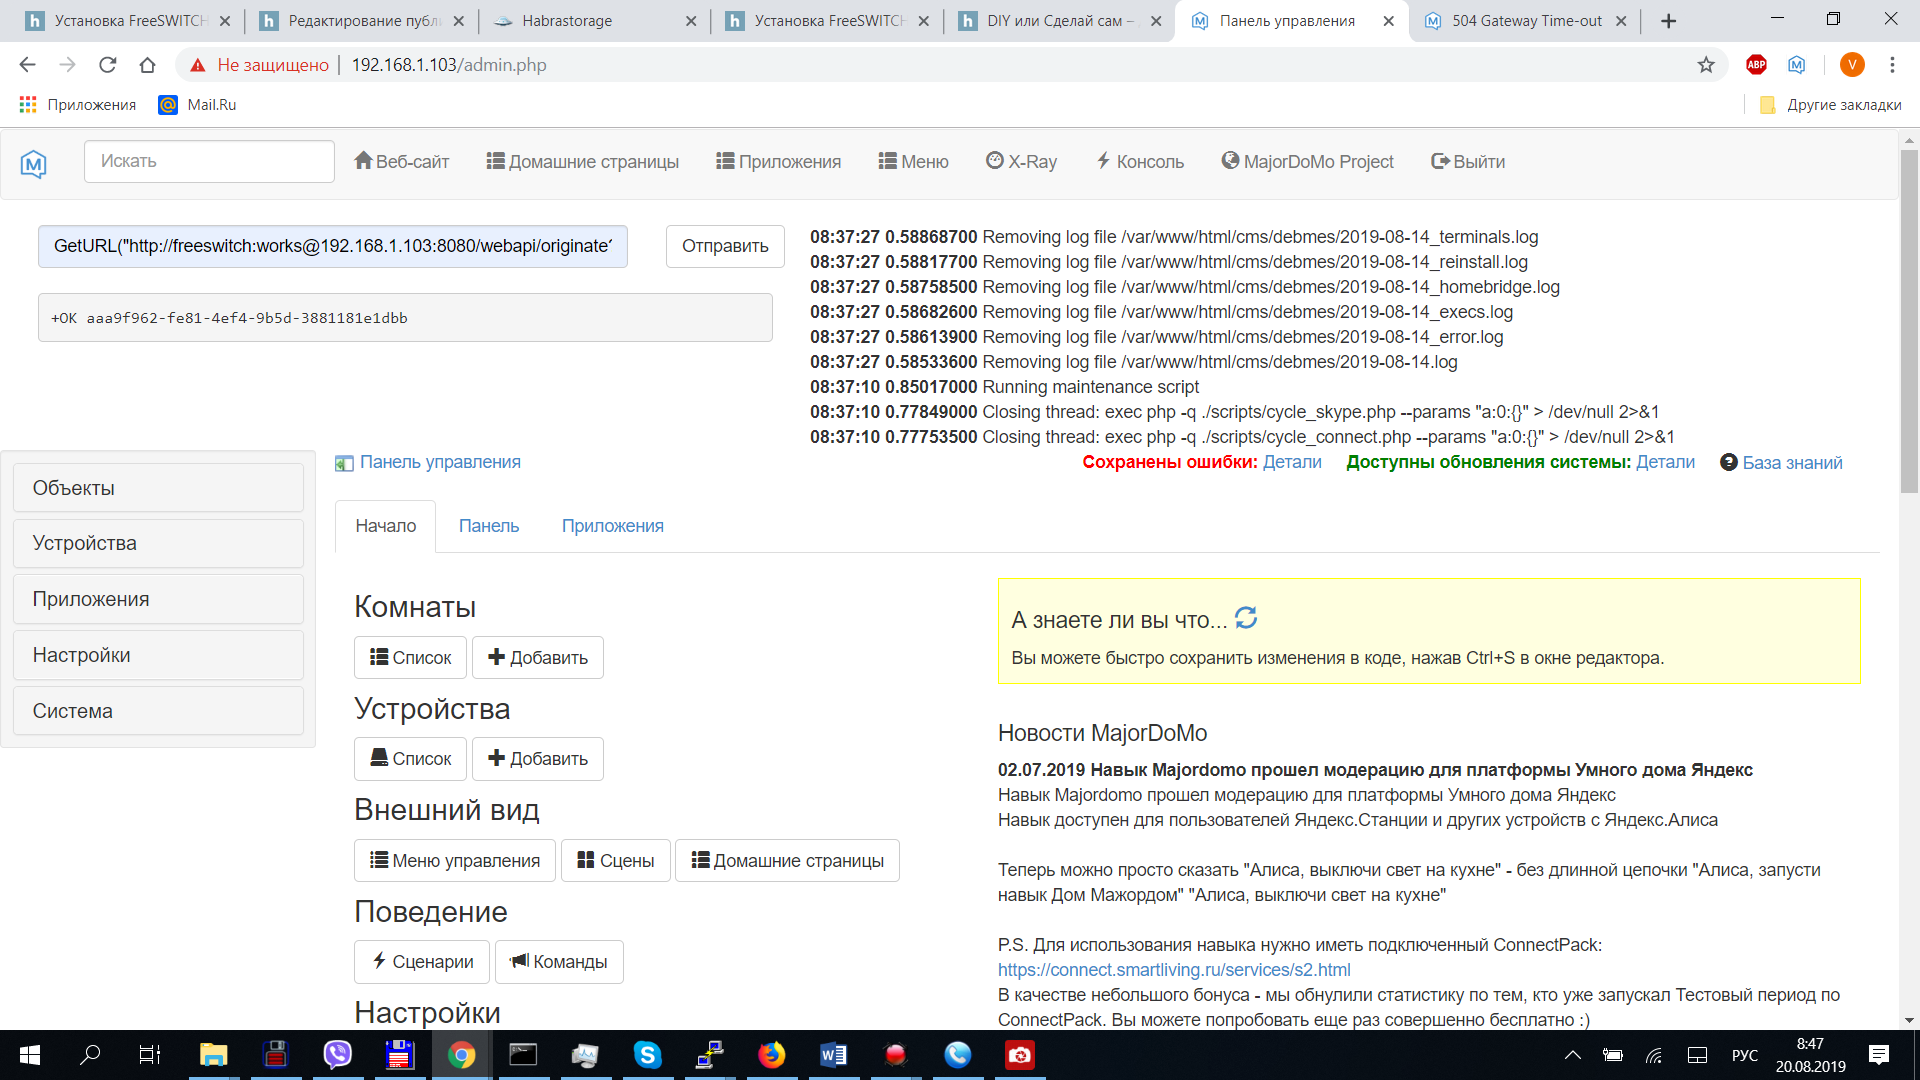1920x1080 pixels.
Task: Expand the Устройства sidebar section
Action: (x=158, y=543)
